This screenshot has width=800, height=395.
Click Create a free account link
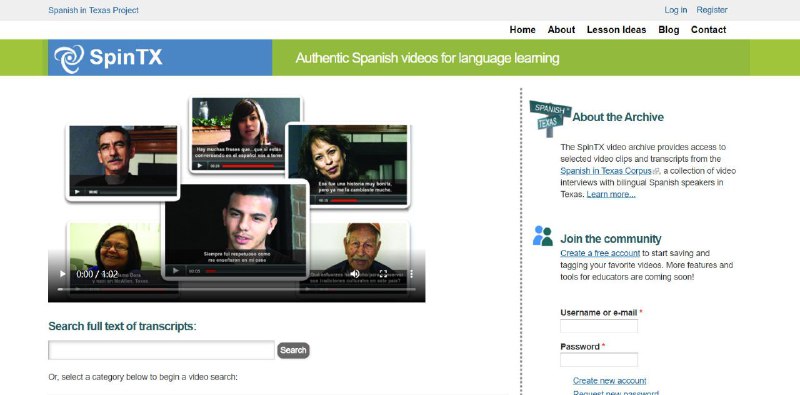click(x=600, y=253)
